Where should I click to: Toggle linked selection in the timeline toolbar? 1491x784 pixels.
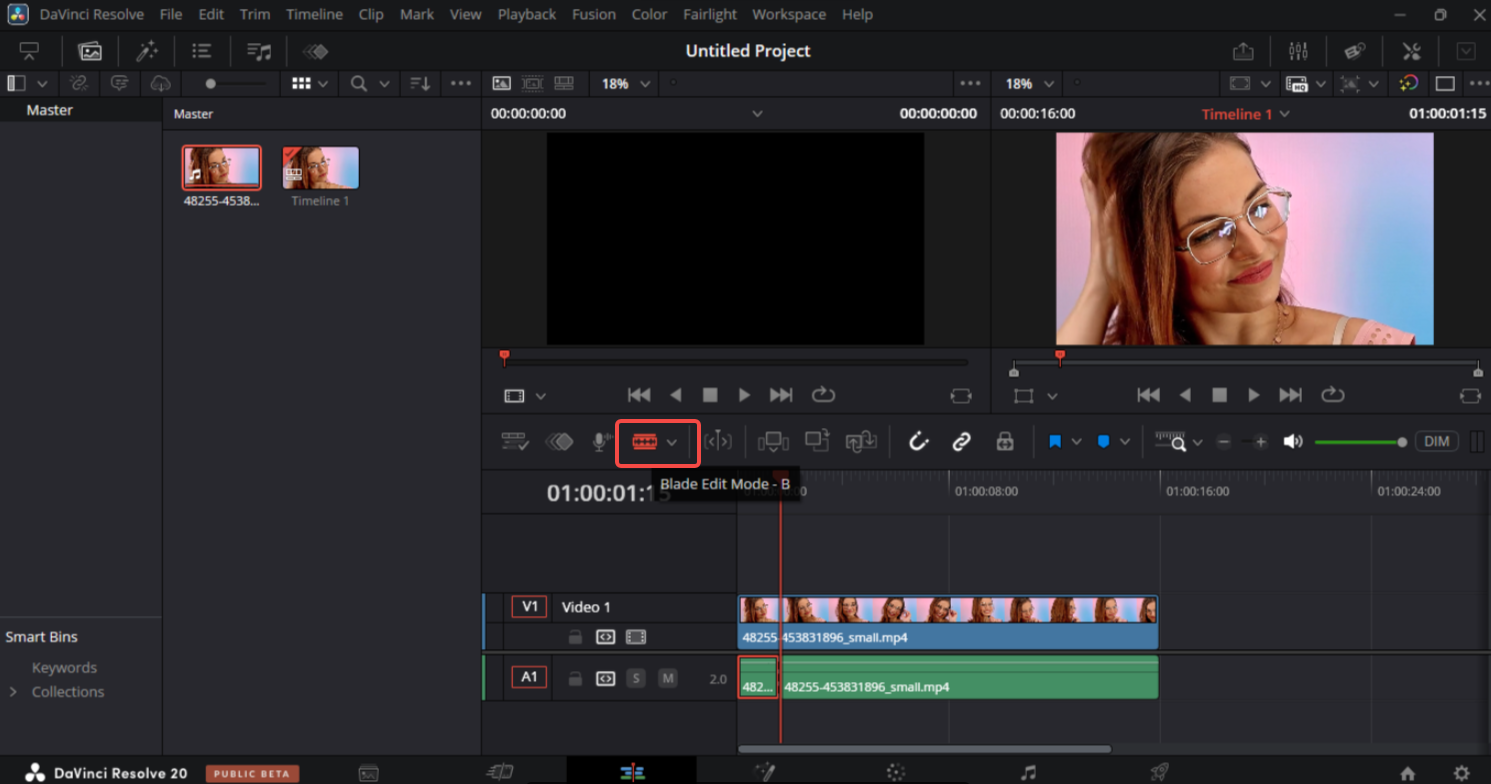[962, 441]
